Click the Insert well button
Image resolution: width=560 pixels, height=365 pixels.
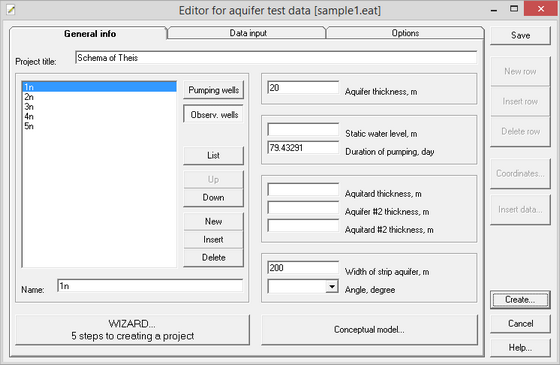(214, 239)
